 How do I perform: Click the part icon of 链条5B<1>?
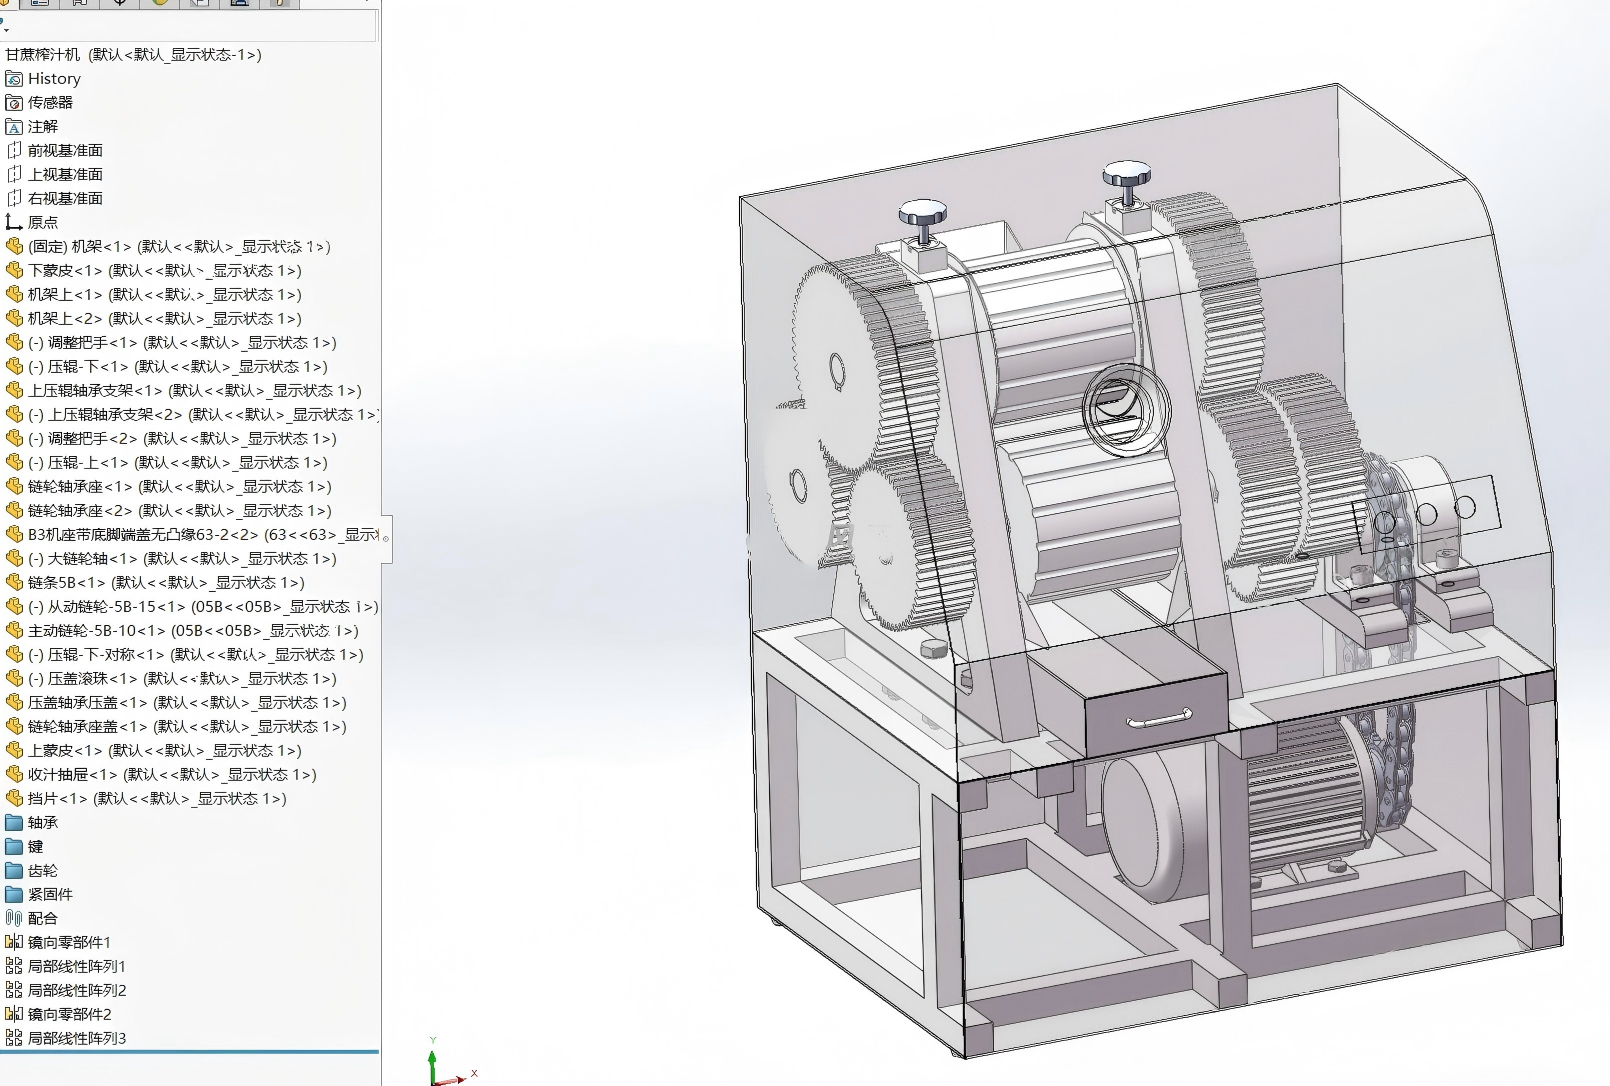[x=14, y=582]
